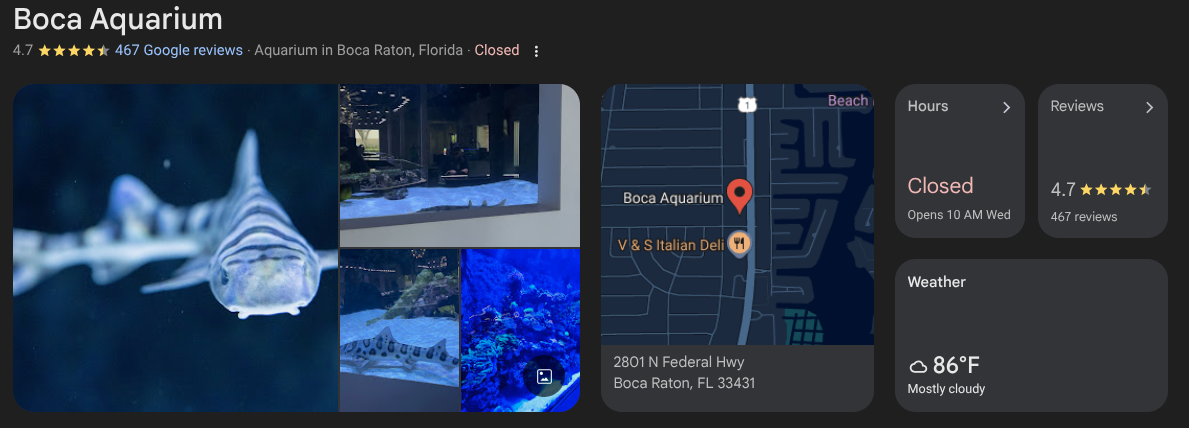This screenshot has height=428, width=1189.
Task: Open the Weather card heading
Action: (x=936, y=282)
